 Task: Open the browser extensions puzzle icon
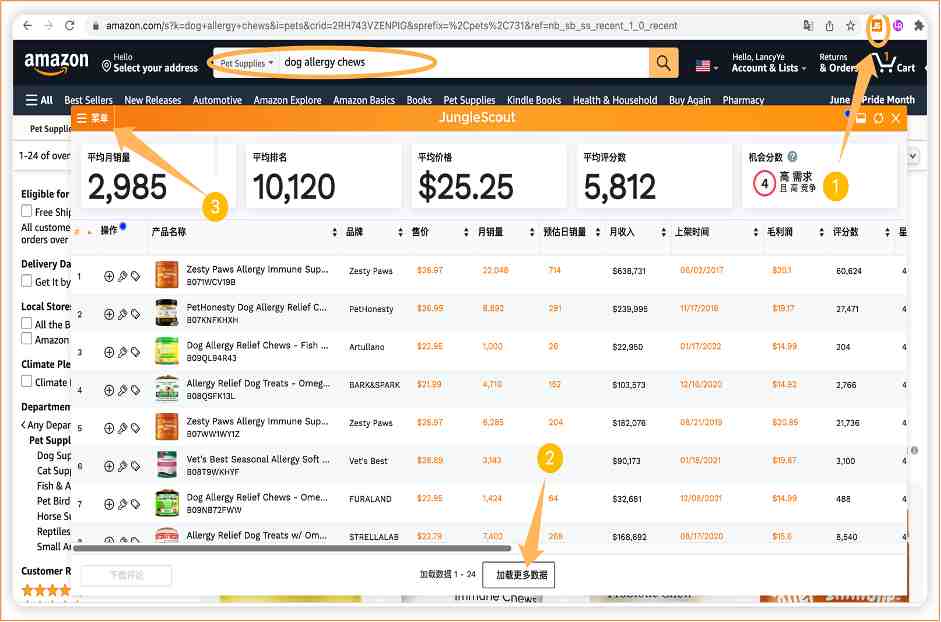(918, 26)
